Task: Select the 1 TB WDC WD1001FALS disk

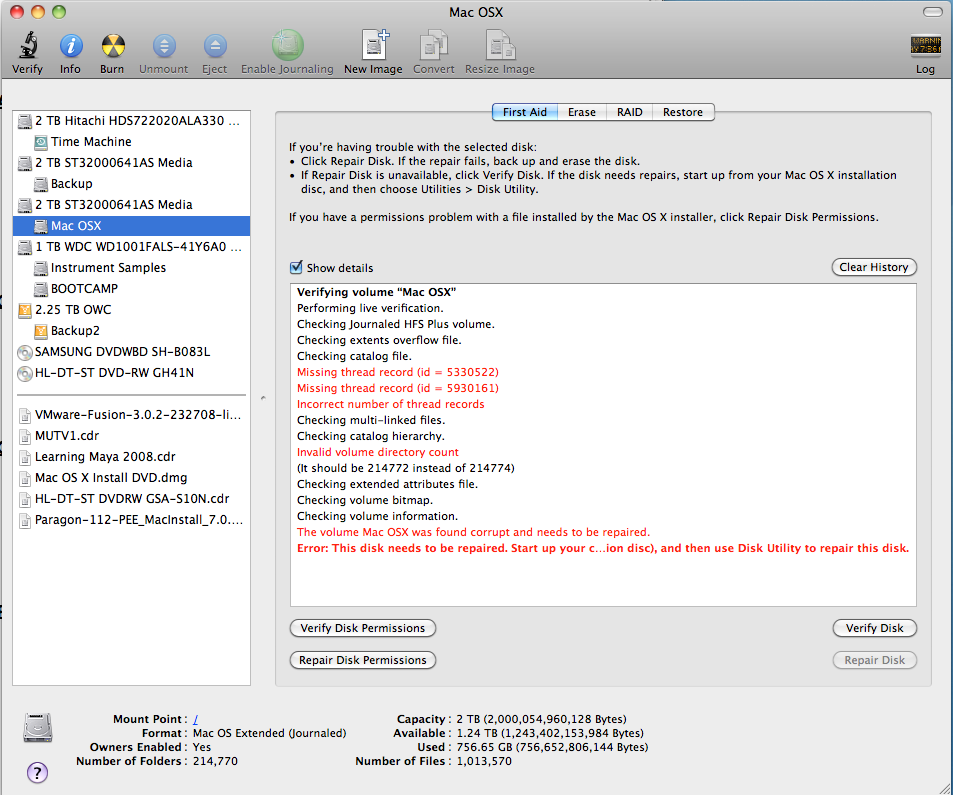Action: 131,247
